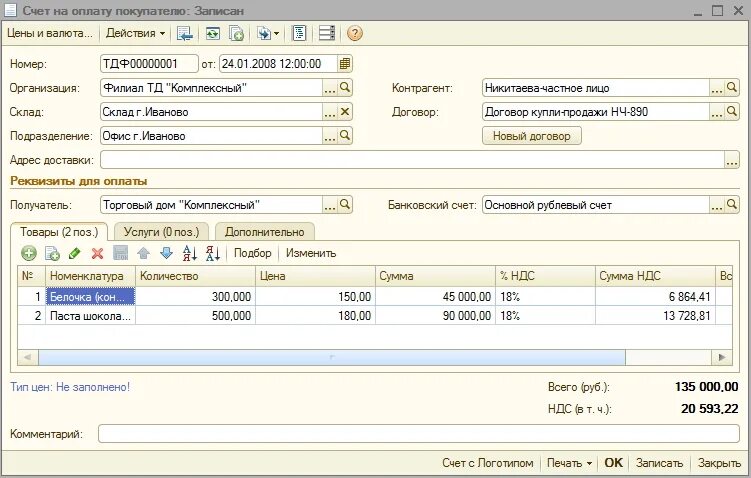
Task: Move the row up with arrow icon
Action: pyautogui.click(x=143, y=253)
